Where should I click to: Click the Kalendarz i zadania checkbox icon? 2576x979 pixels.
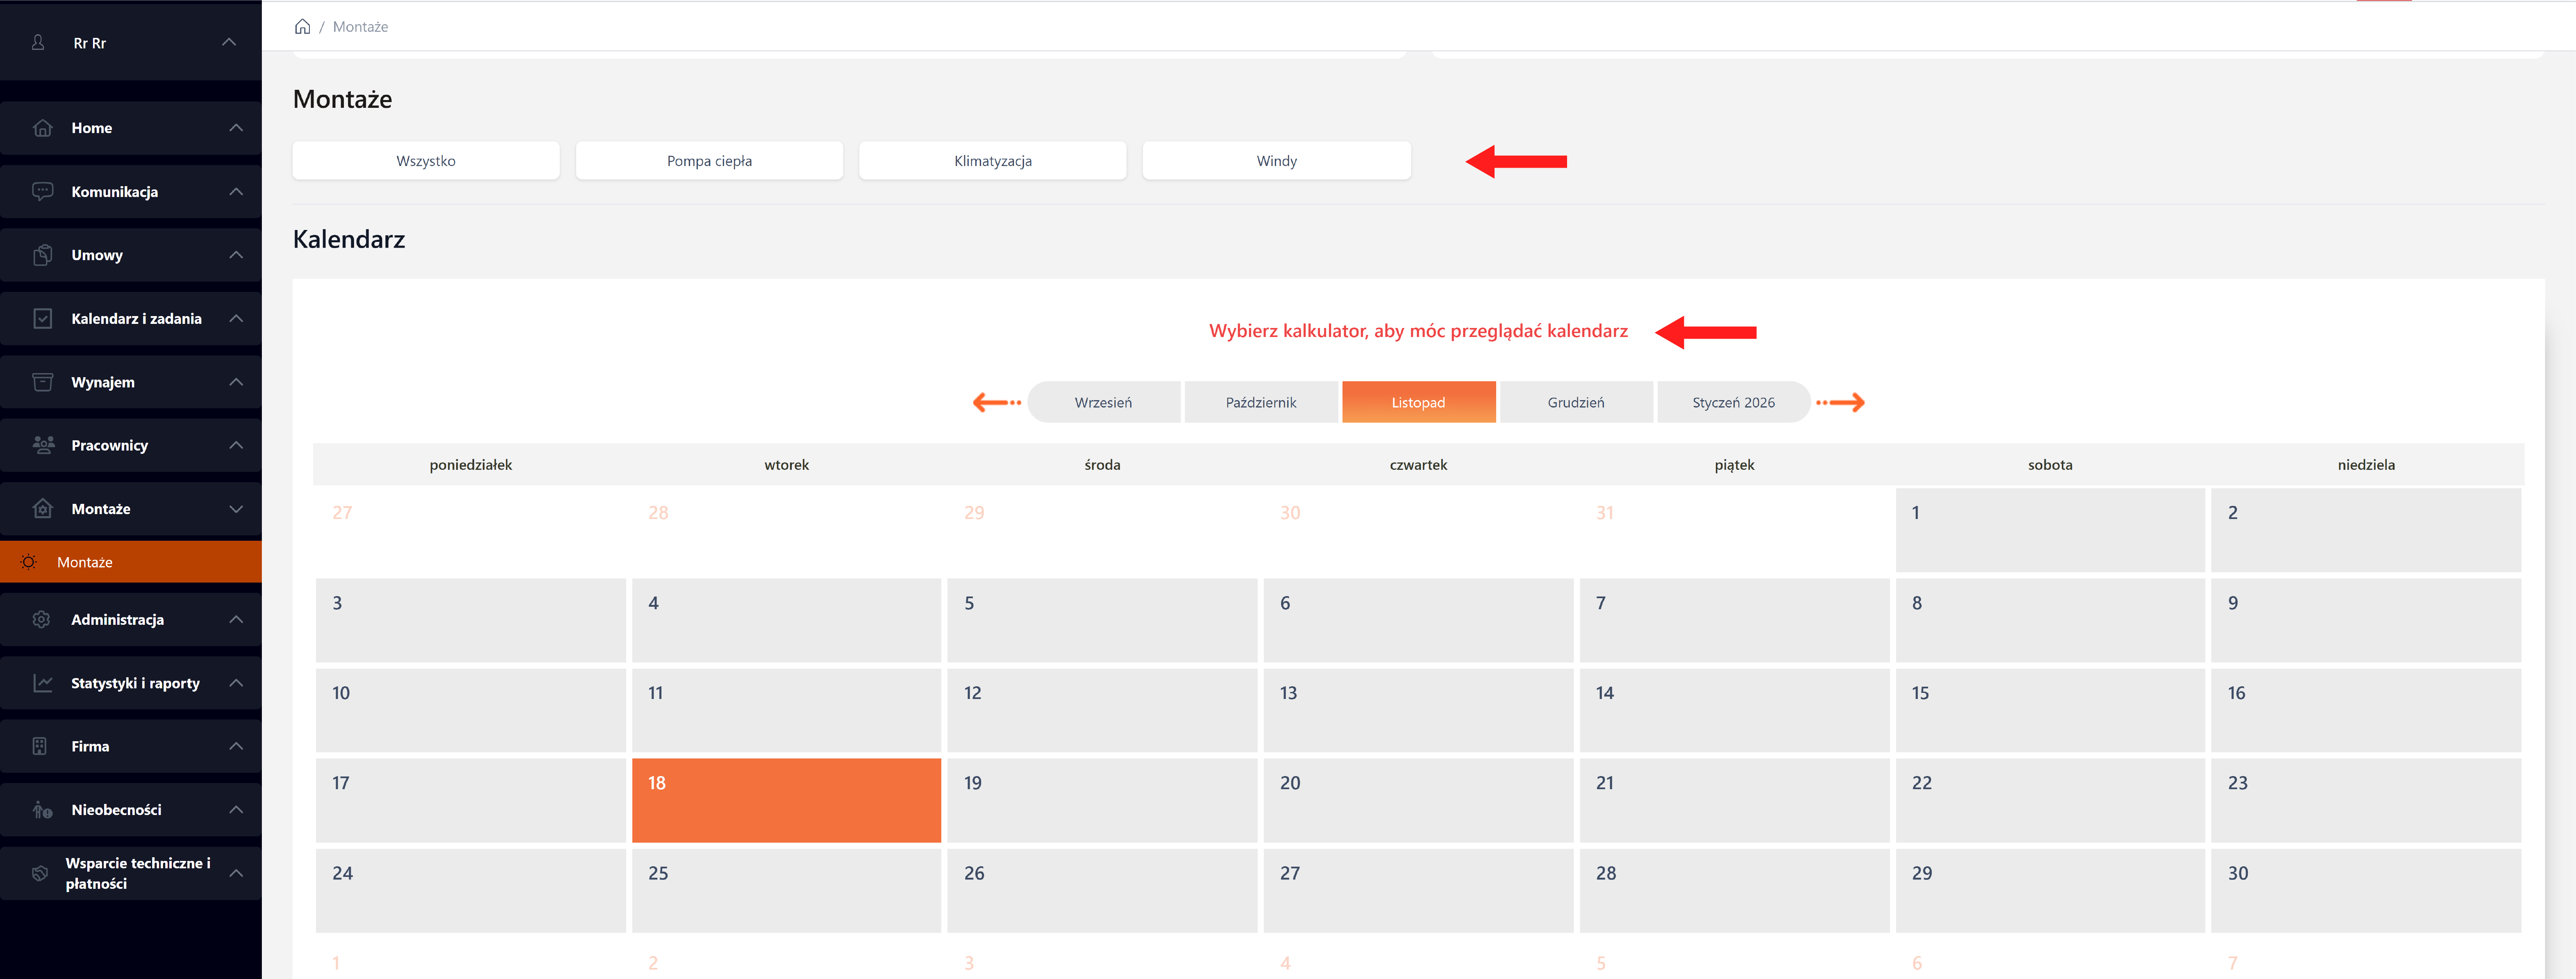click(42, 318)
